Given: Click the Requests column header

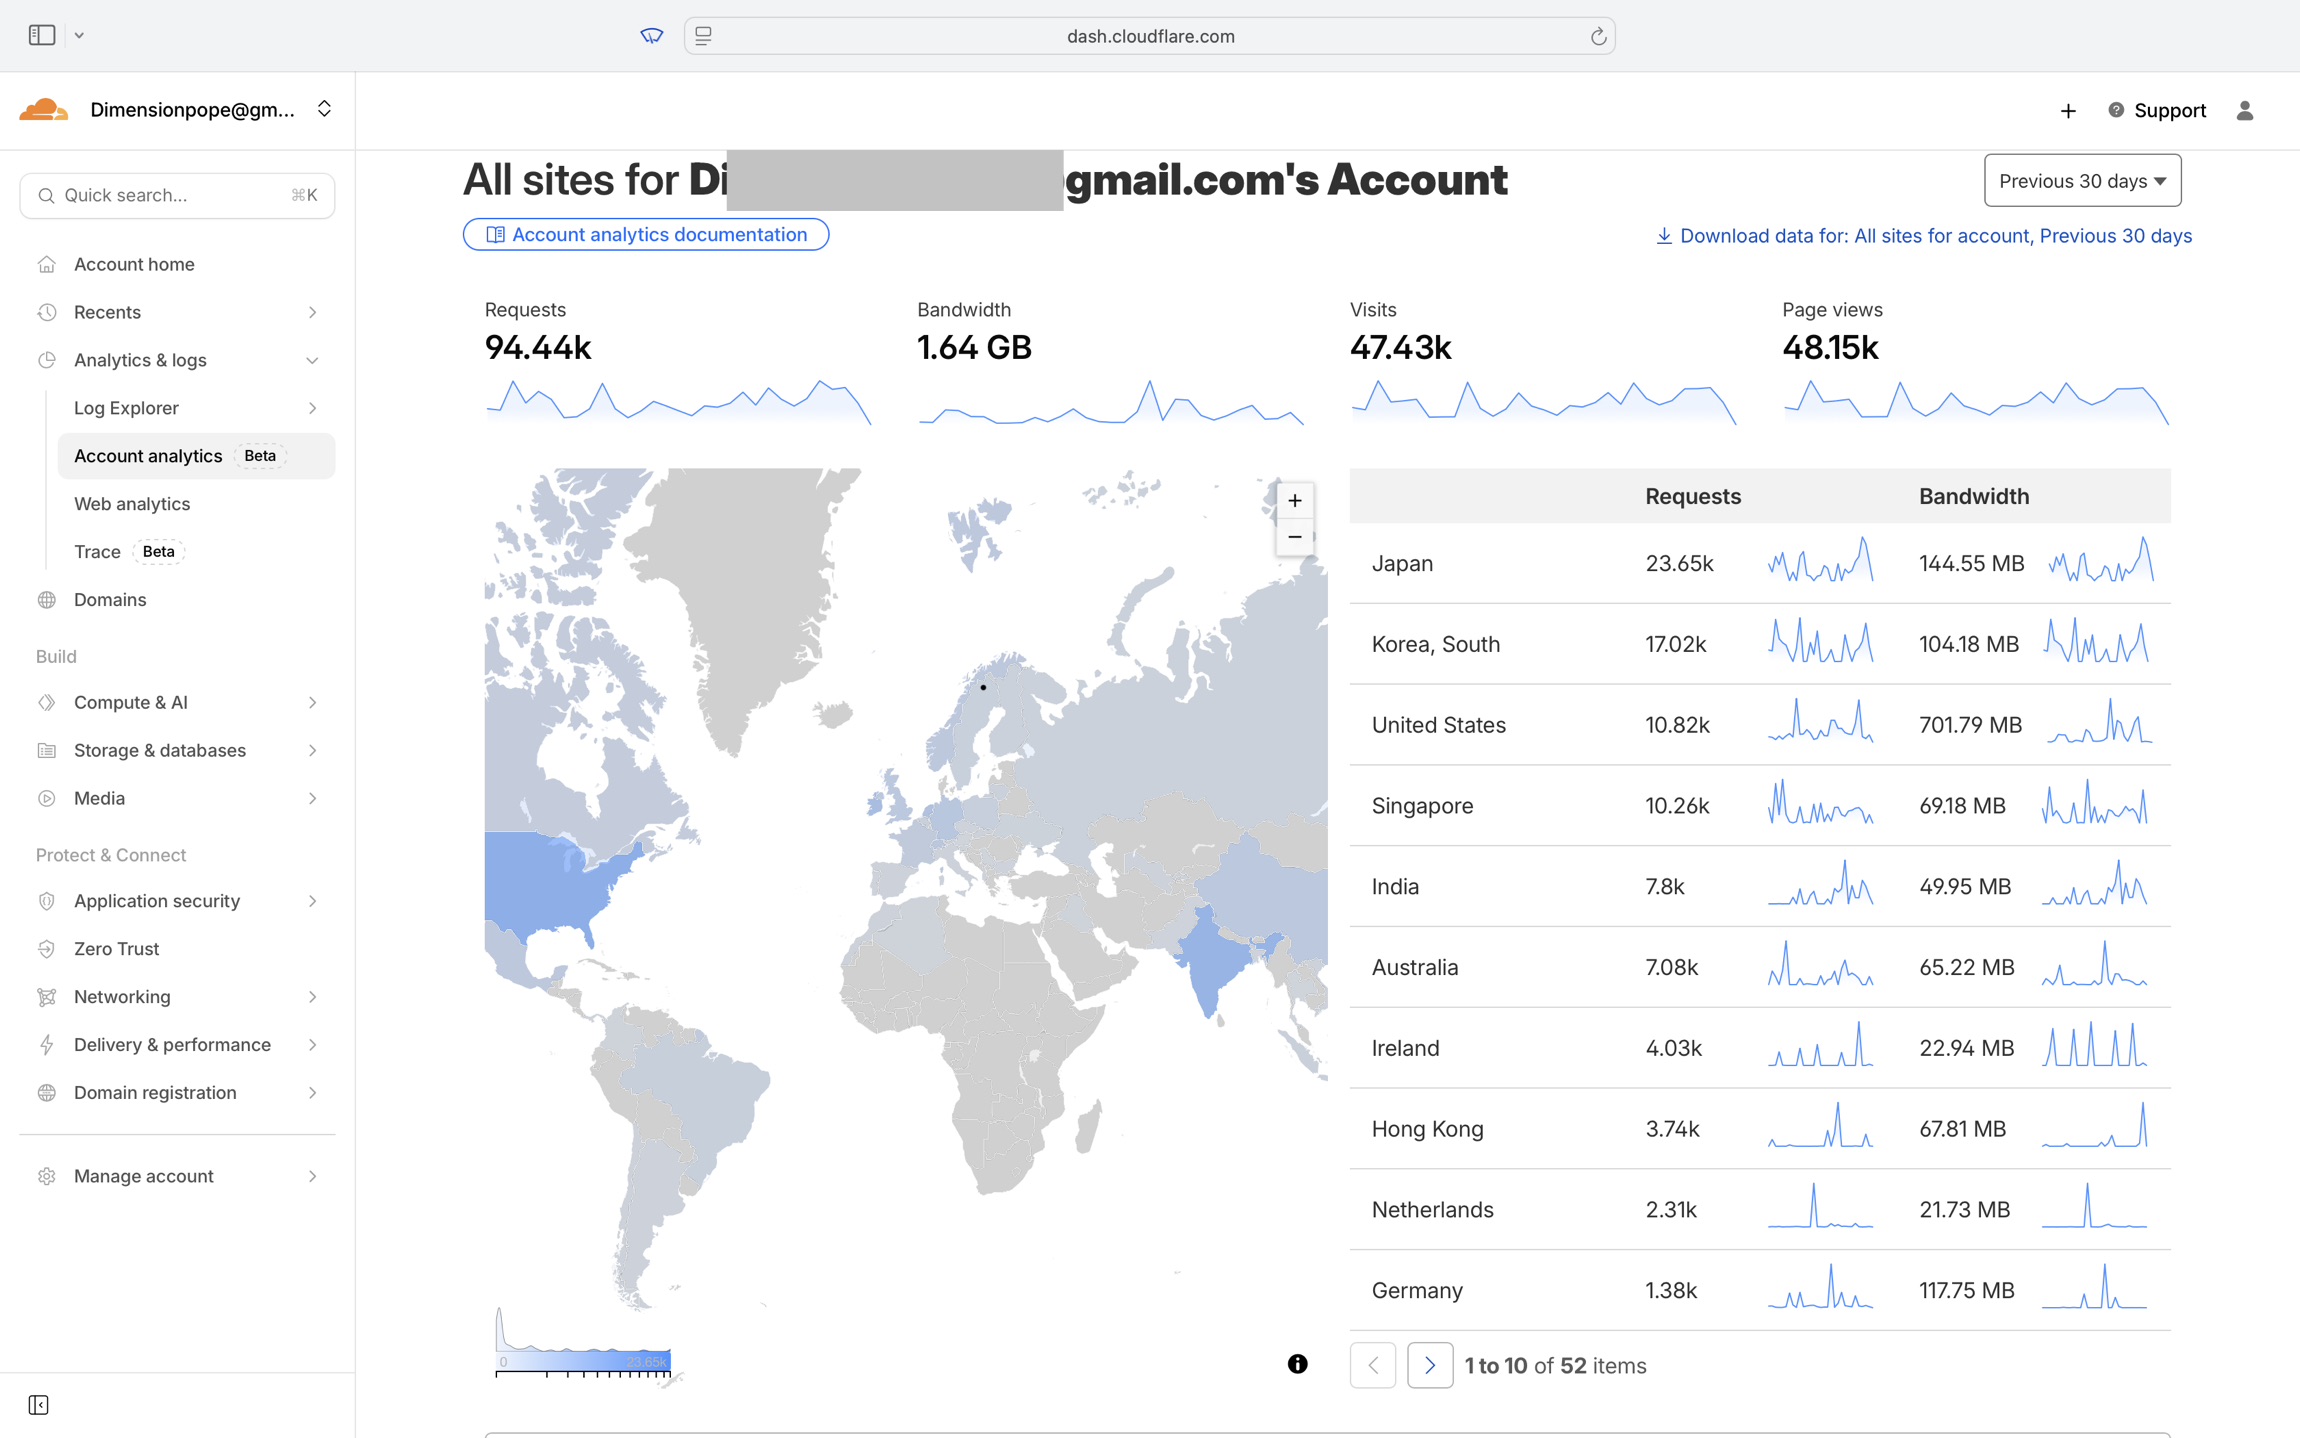Looking at the screenshot, I should pyautogui.click(x=1693, y=497).
